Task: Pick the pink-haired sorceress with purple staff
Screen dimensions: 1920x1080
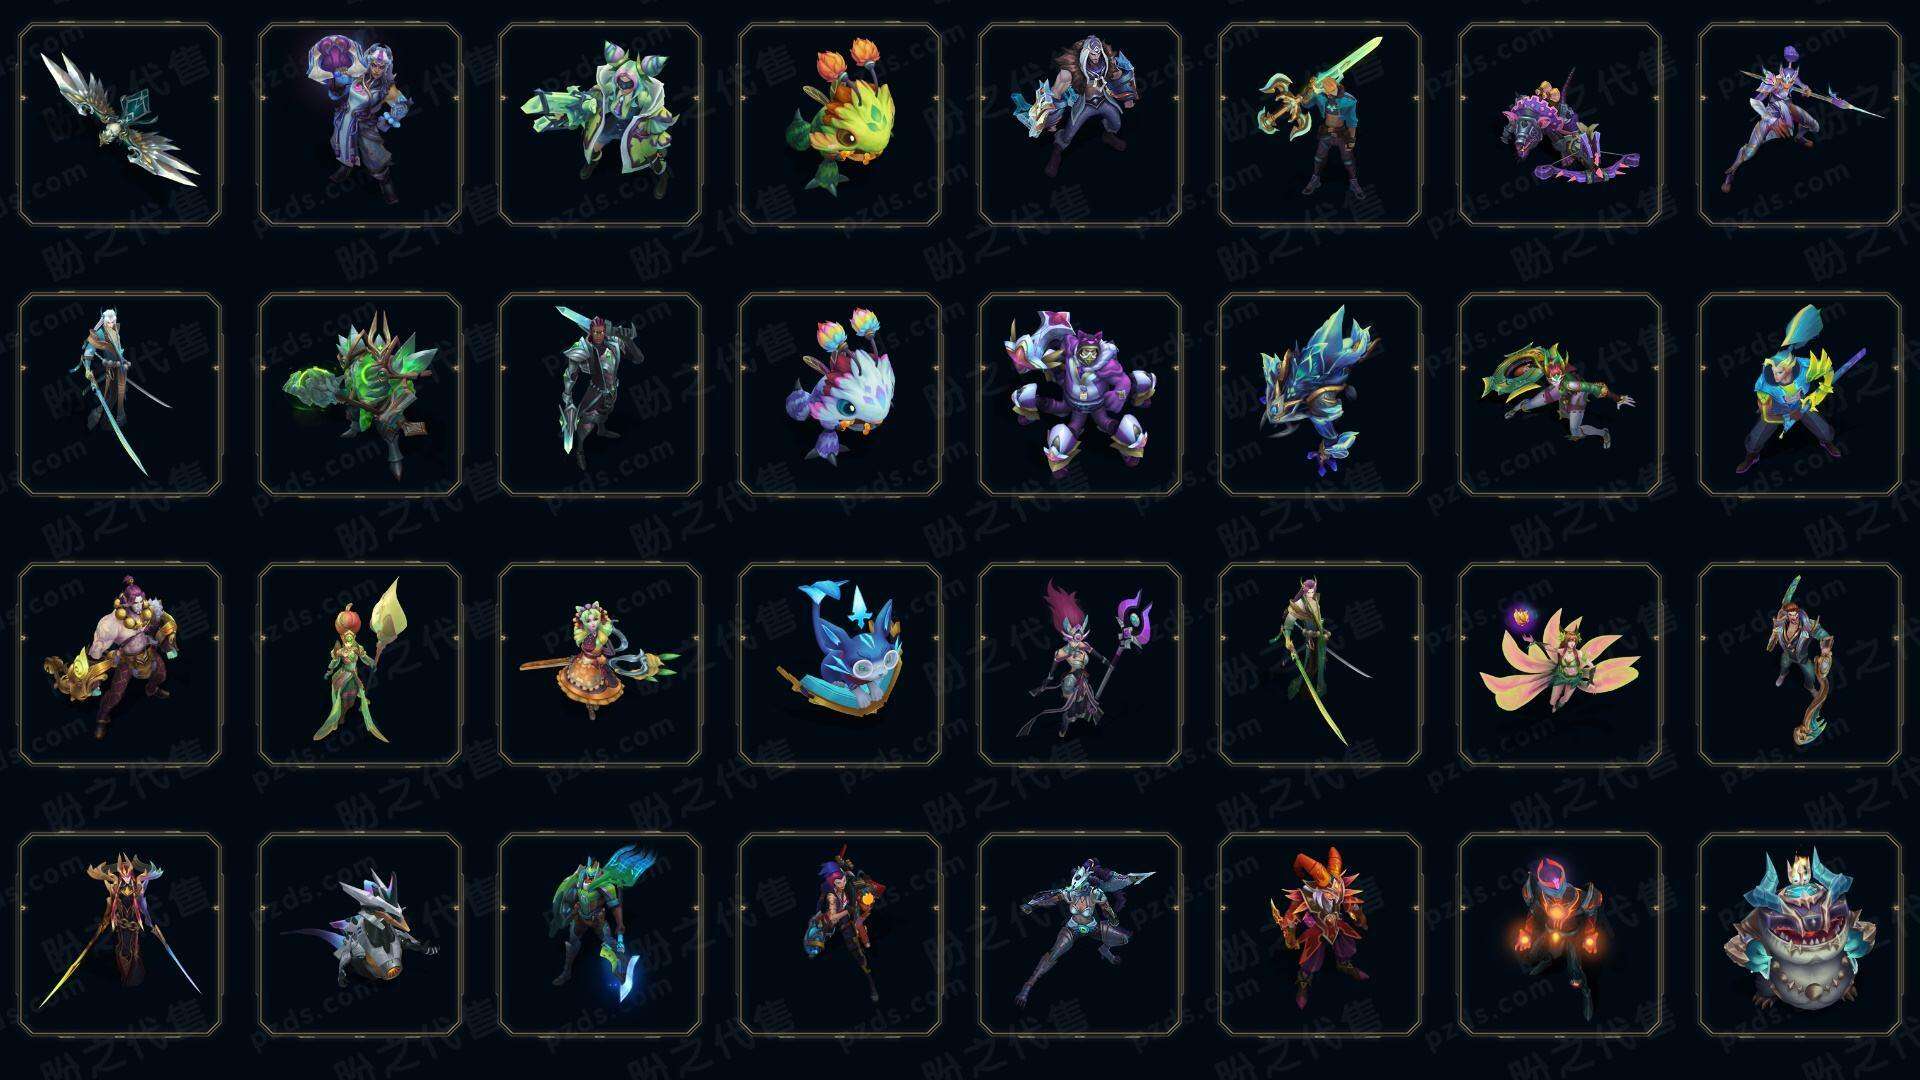Action: coord(1080,664)
